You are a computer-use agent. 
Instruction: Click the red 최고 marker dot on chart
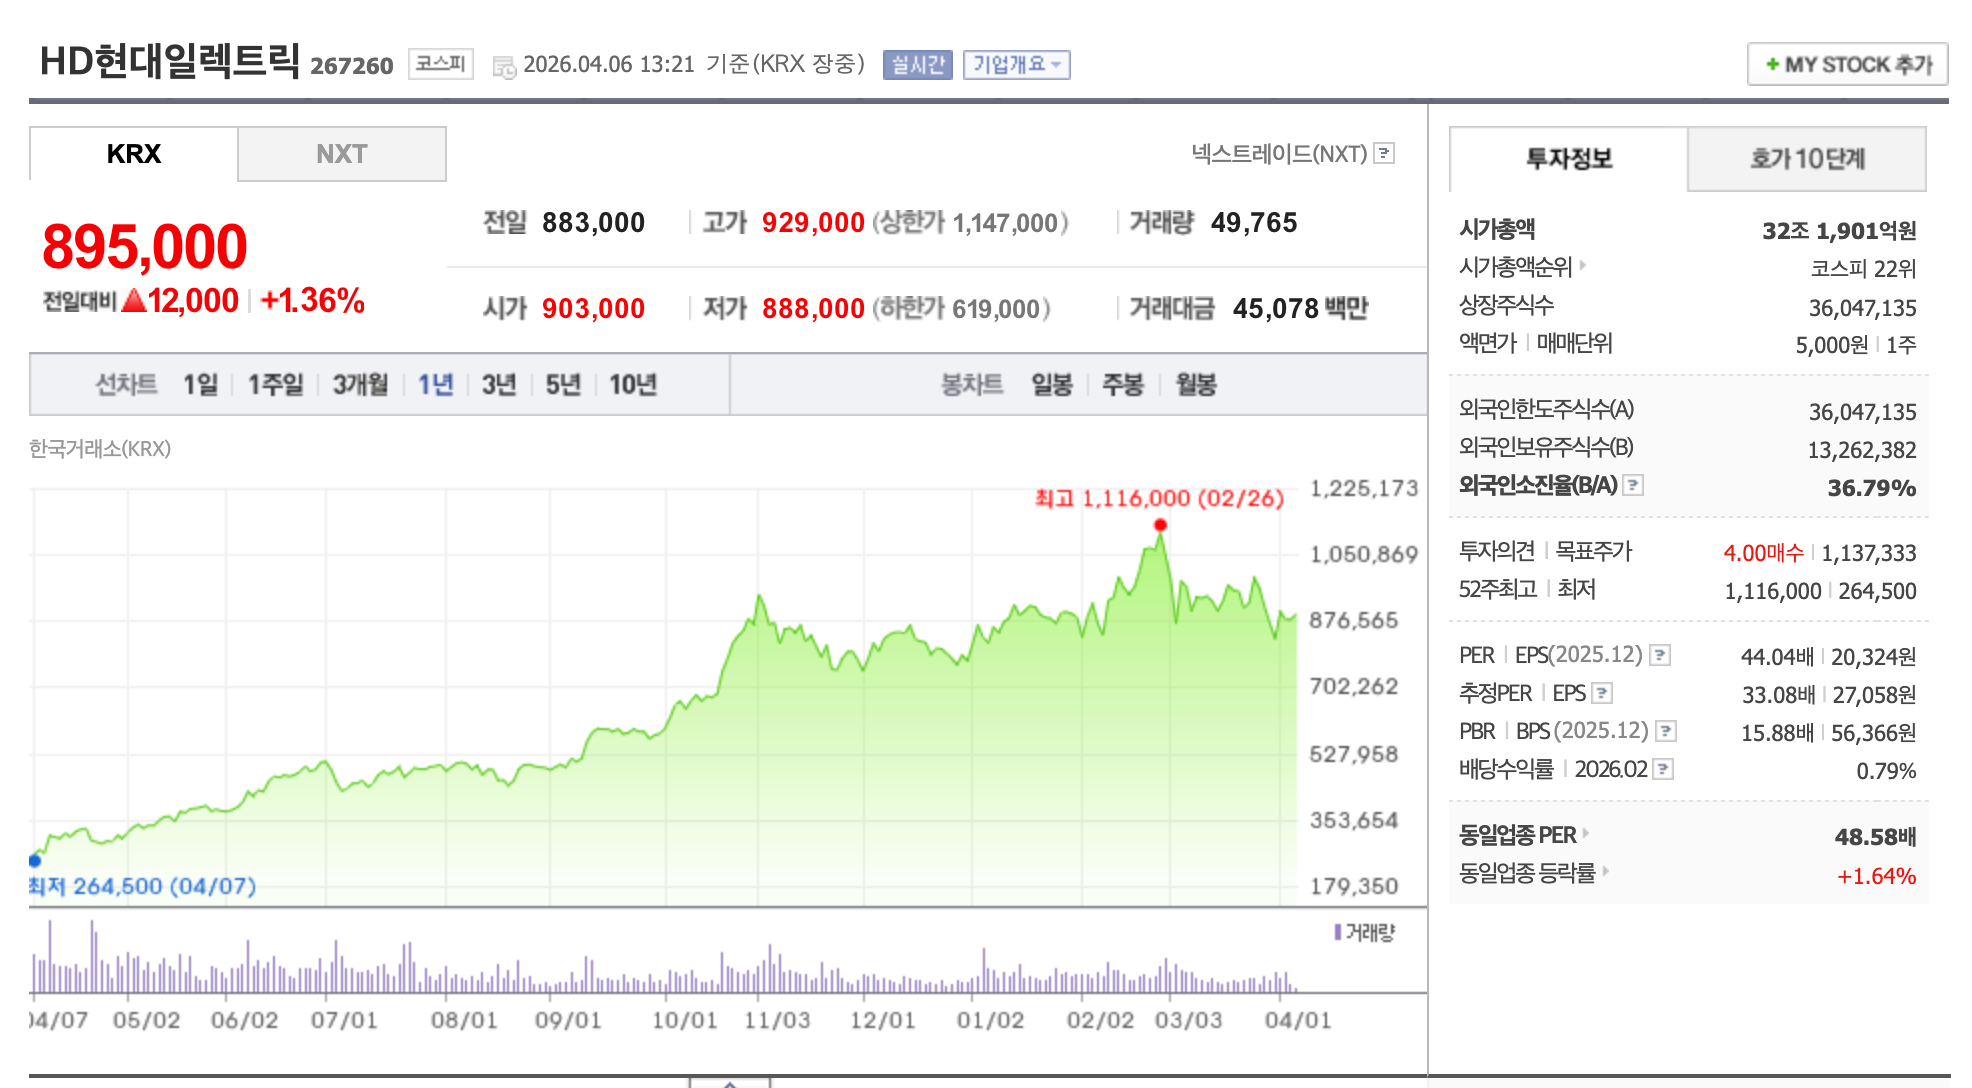[1160, 525]
